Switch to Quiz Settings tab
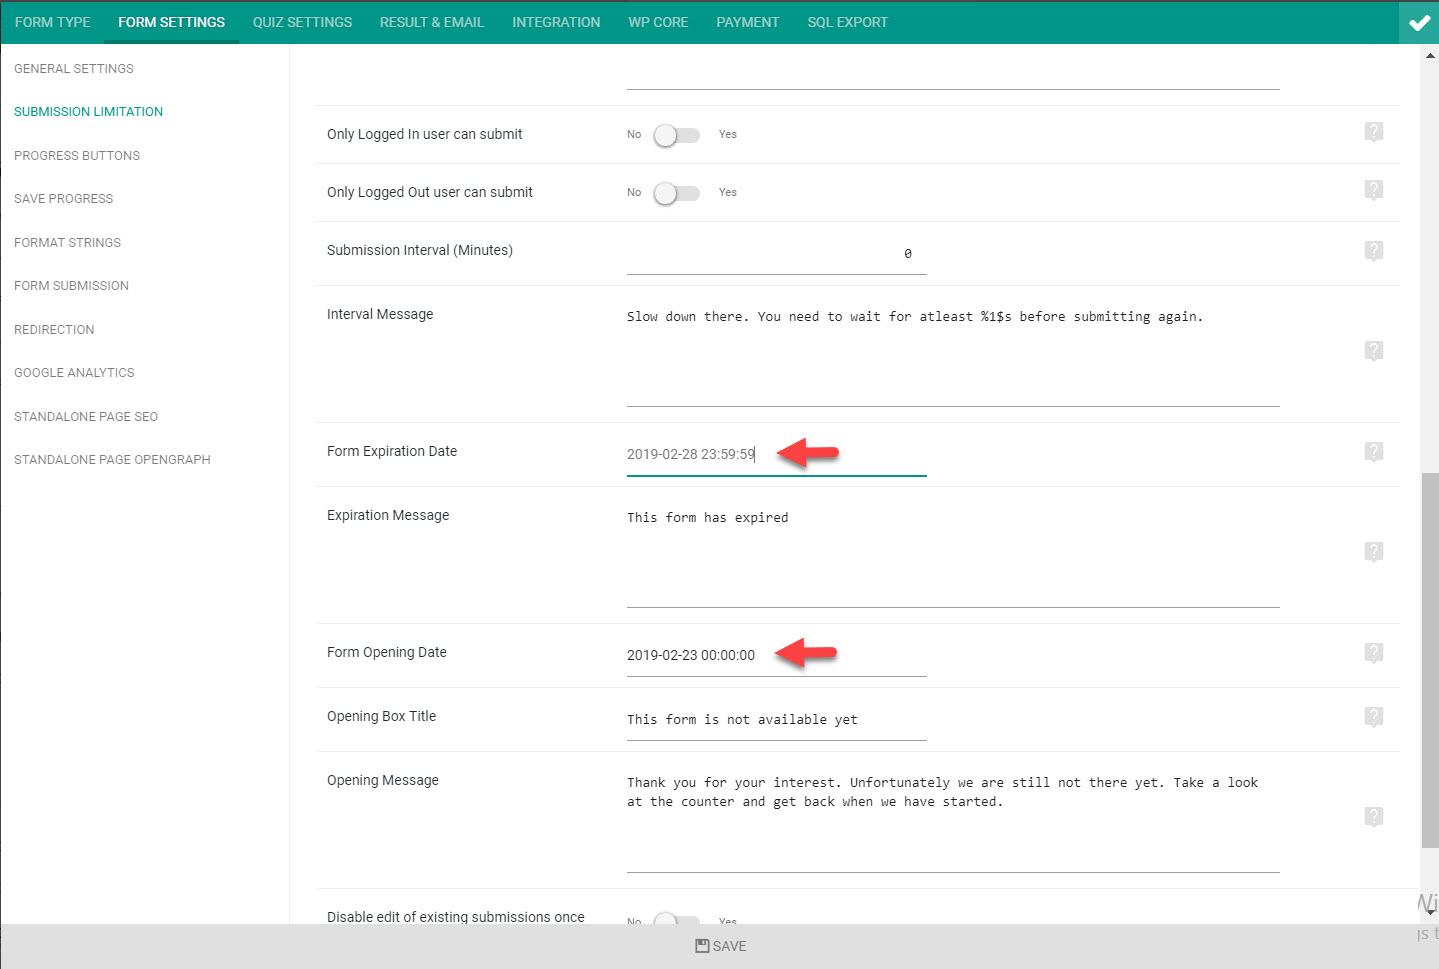This screenshot has width=1439, height=969. [x=302, y=22]
